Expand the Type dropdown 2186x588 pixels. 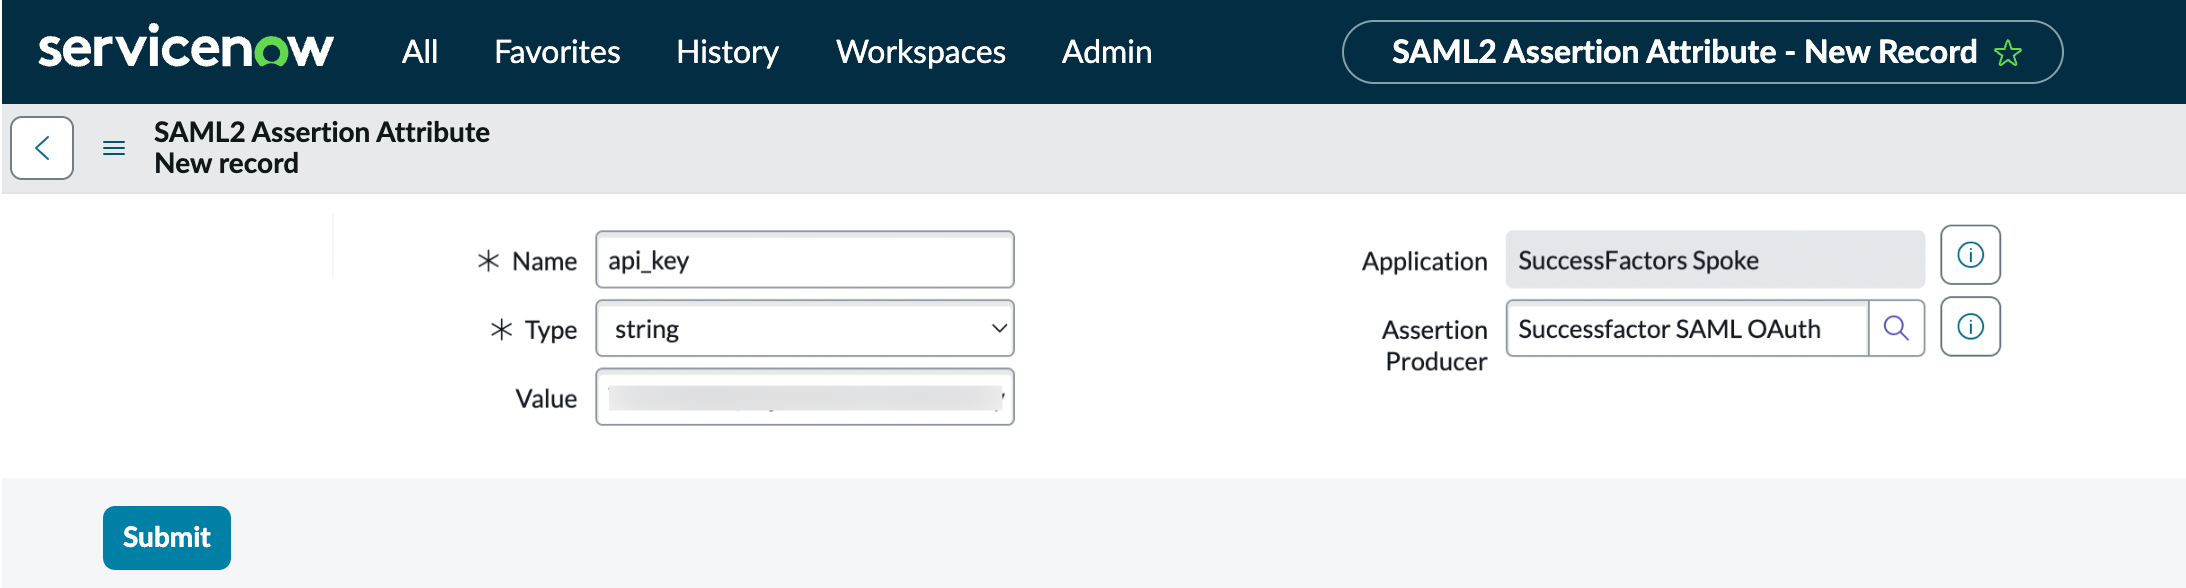click(x=805, y=328)
